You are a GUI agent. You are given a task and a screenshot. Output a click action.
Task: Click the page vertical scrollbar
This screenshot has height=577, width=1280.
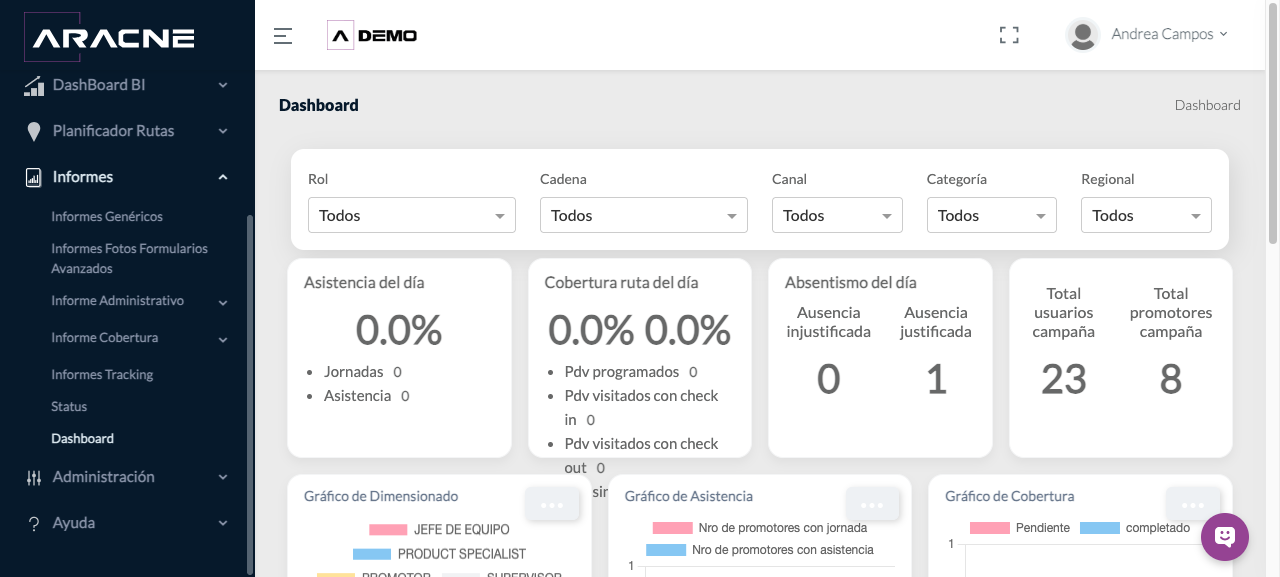tap(1273, 125)
